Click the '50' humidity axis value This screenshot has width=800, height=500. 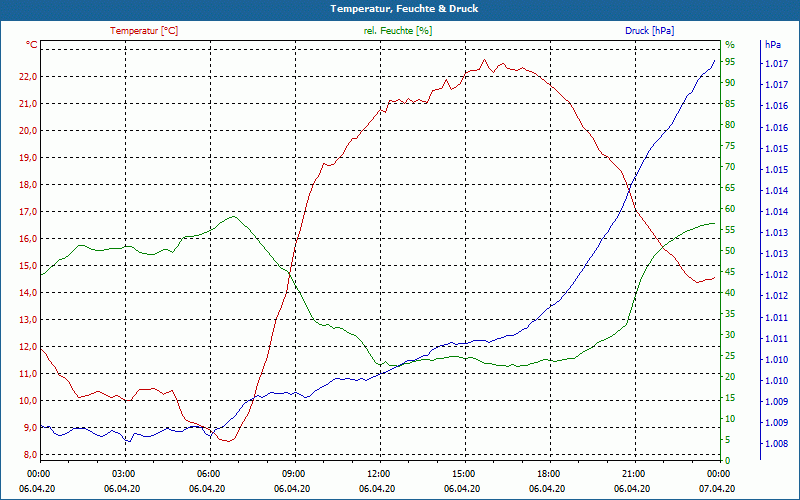click(x=730, y=251)
